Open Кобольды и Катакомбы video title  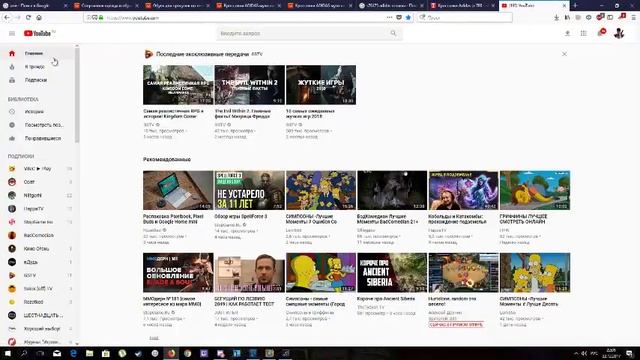point(457,219)
